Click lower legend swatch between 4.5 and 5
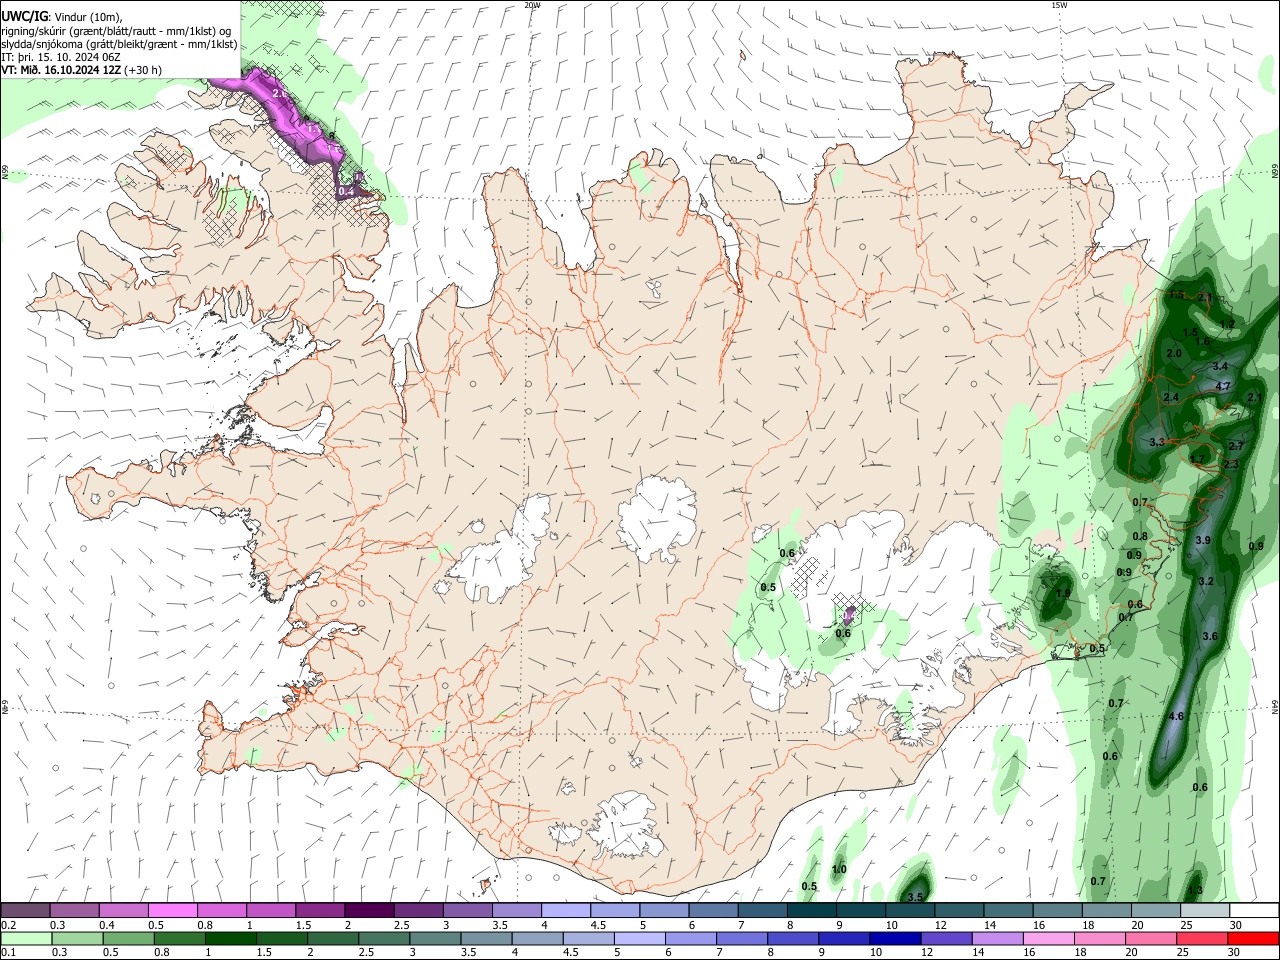1280x960 pixels. pyautogui.click(x=591, y=938)
